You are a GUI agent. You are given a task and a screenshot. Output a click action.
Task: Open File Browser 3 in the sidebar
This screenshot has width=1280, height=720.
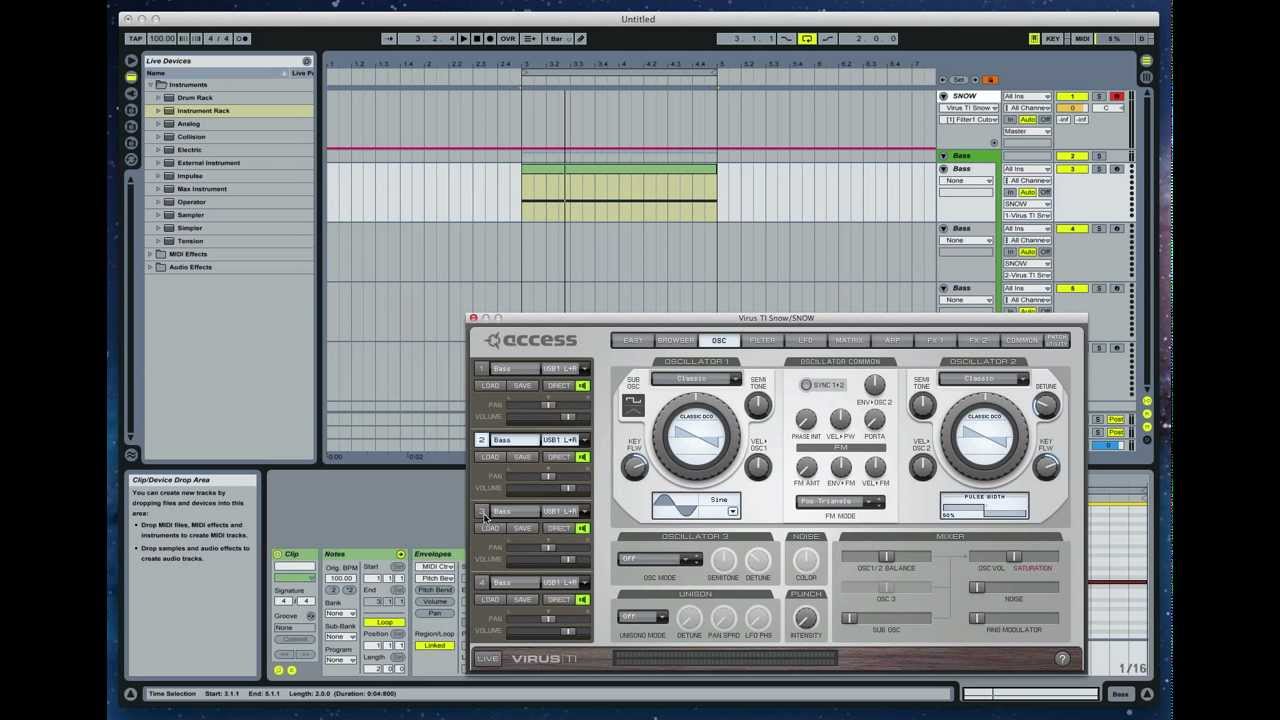pyautogui.click(x=131, y=143)
